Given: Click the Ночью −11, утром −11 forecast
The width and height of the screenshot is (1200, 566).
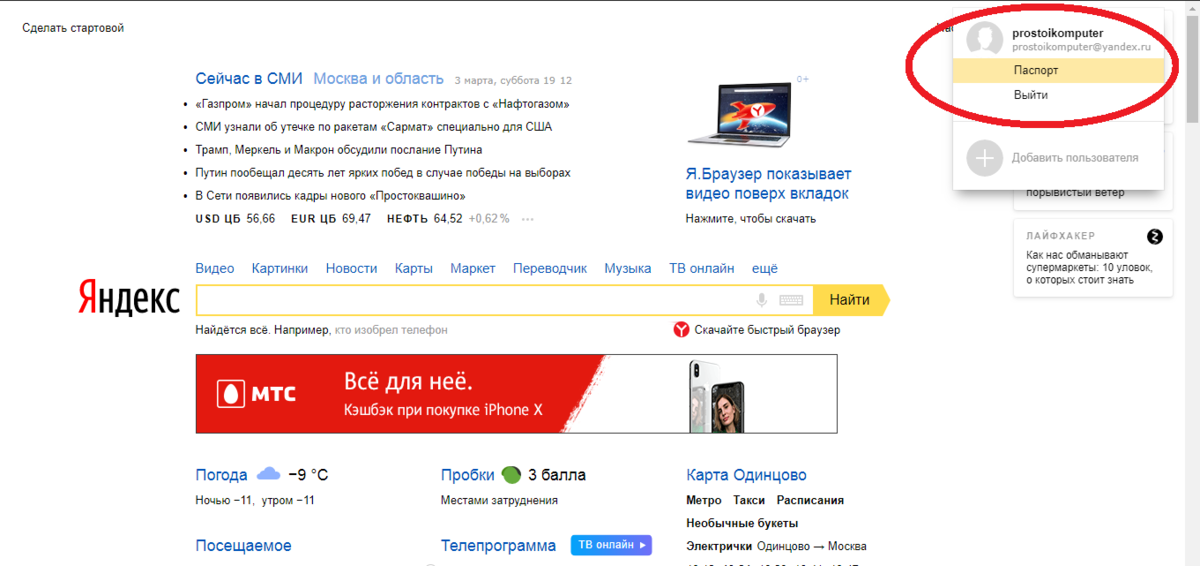Looking at the screenshot, I should [255, 500].
